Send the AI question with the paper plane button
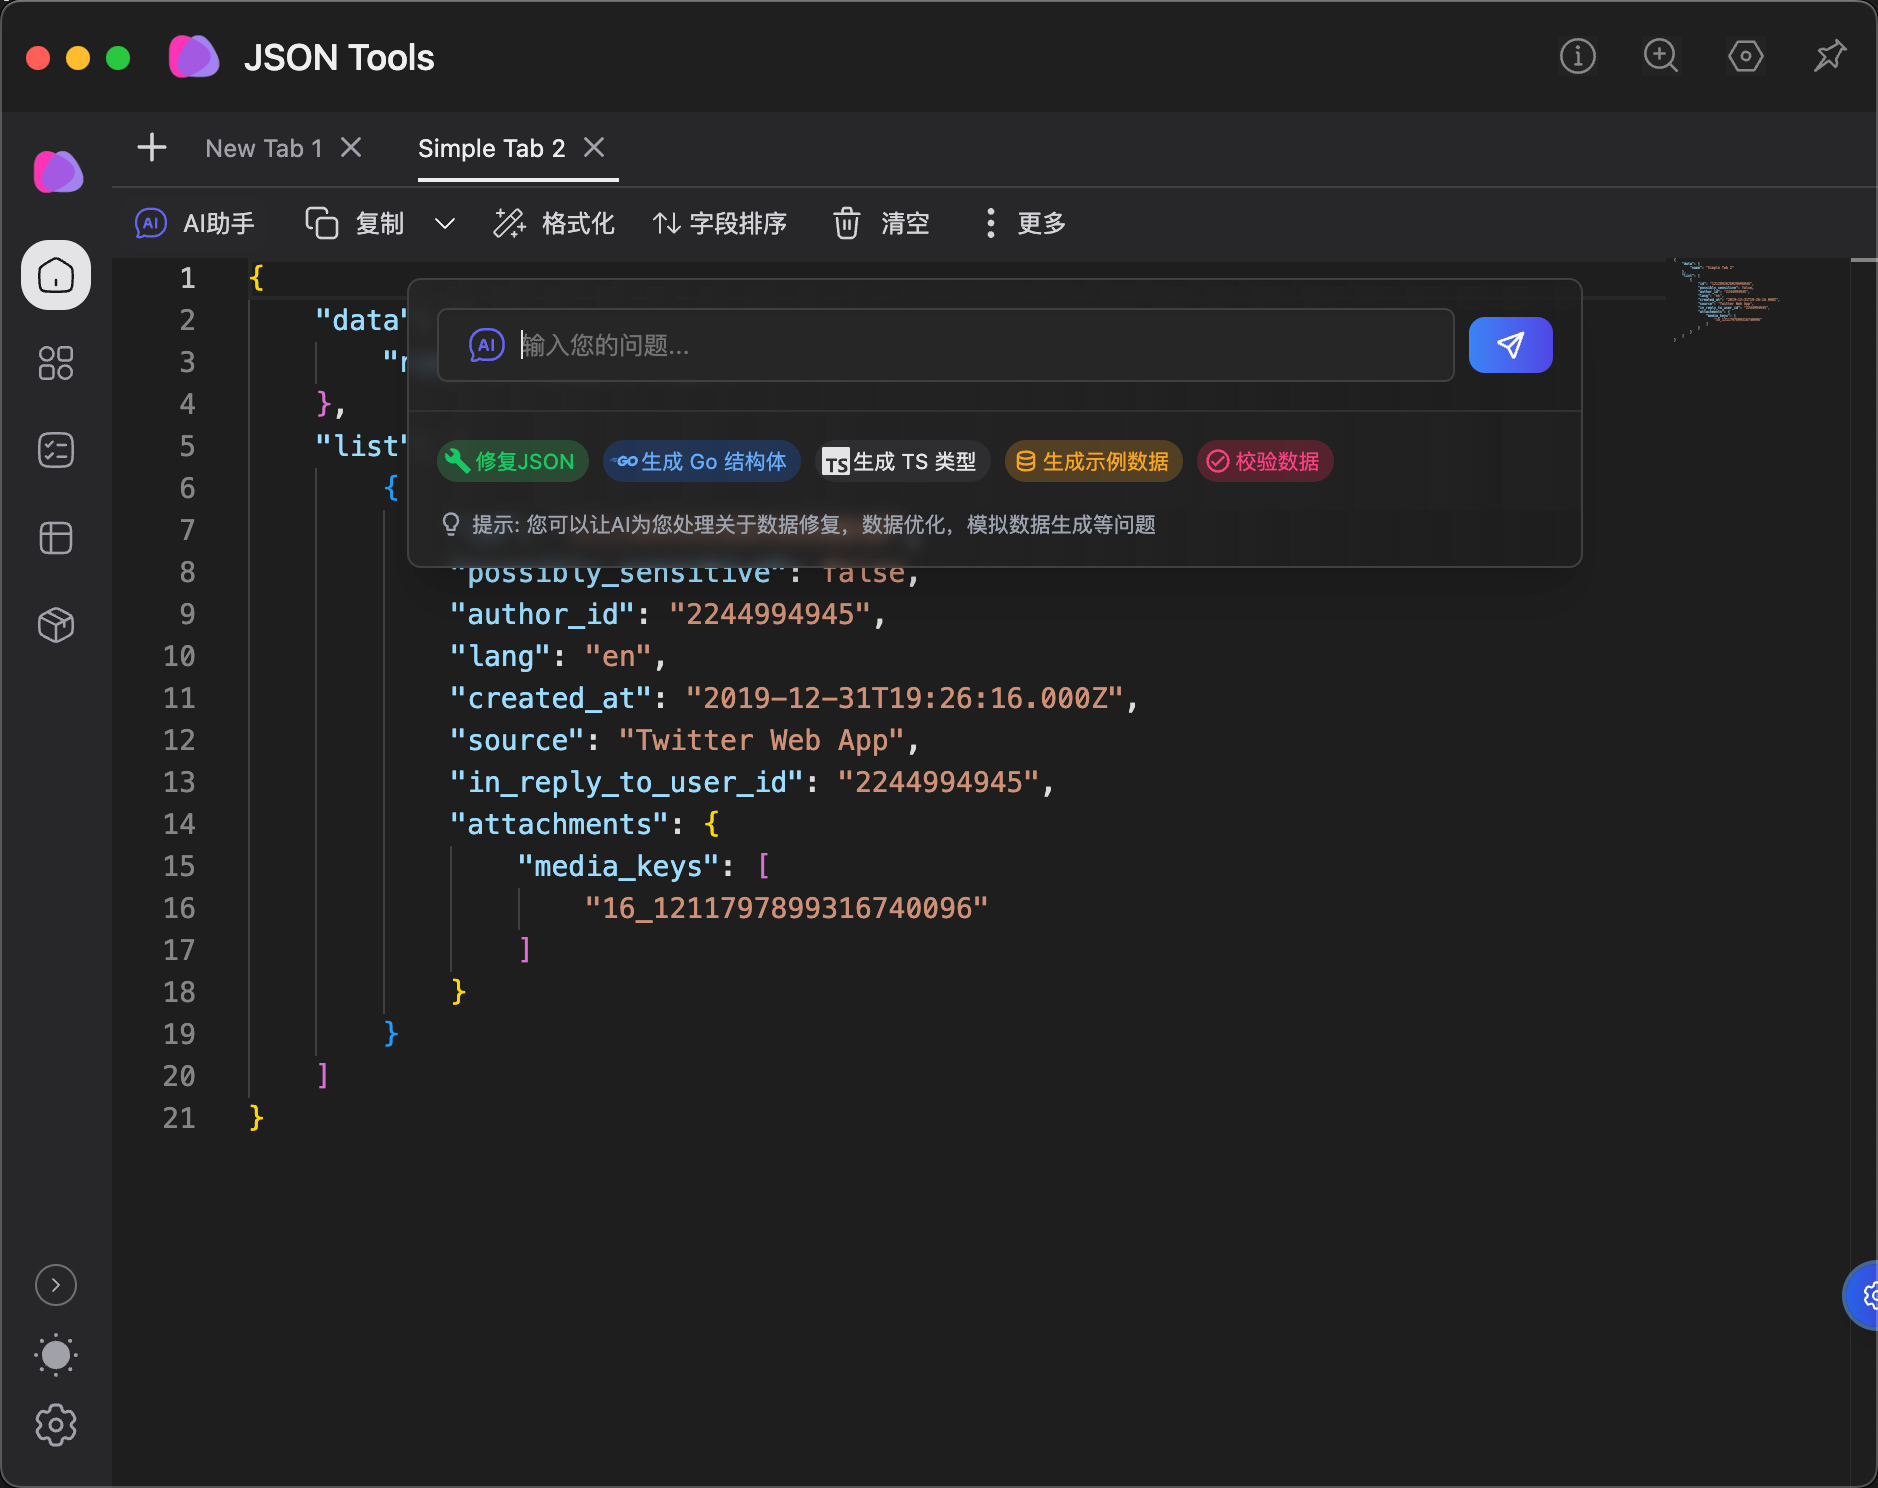 click(x=1510, y=345)
